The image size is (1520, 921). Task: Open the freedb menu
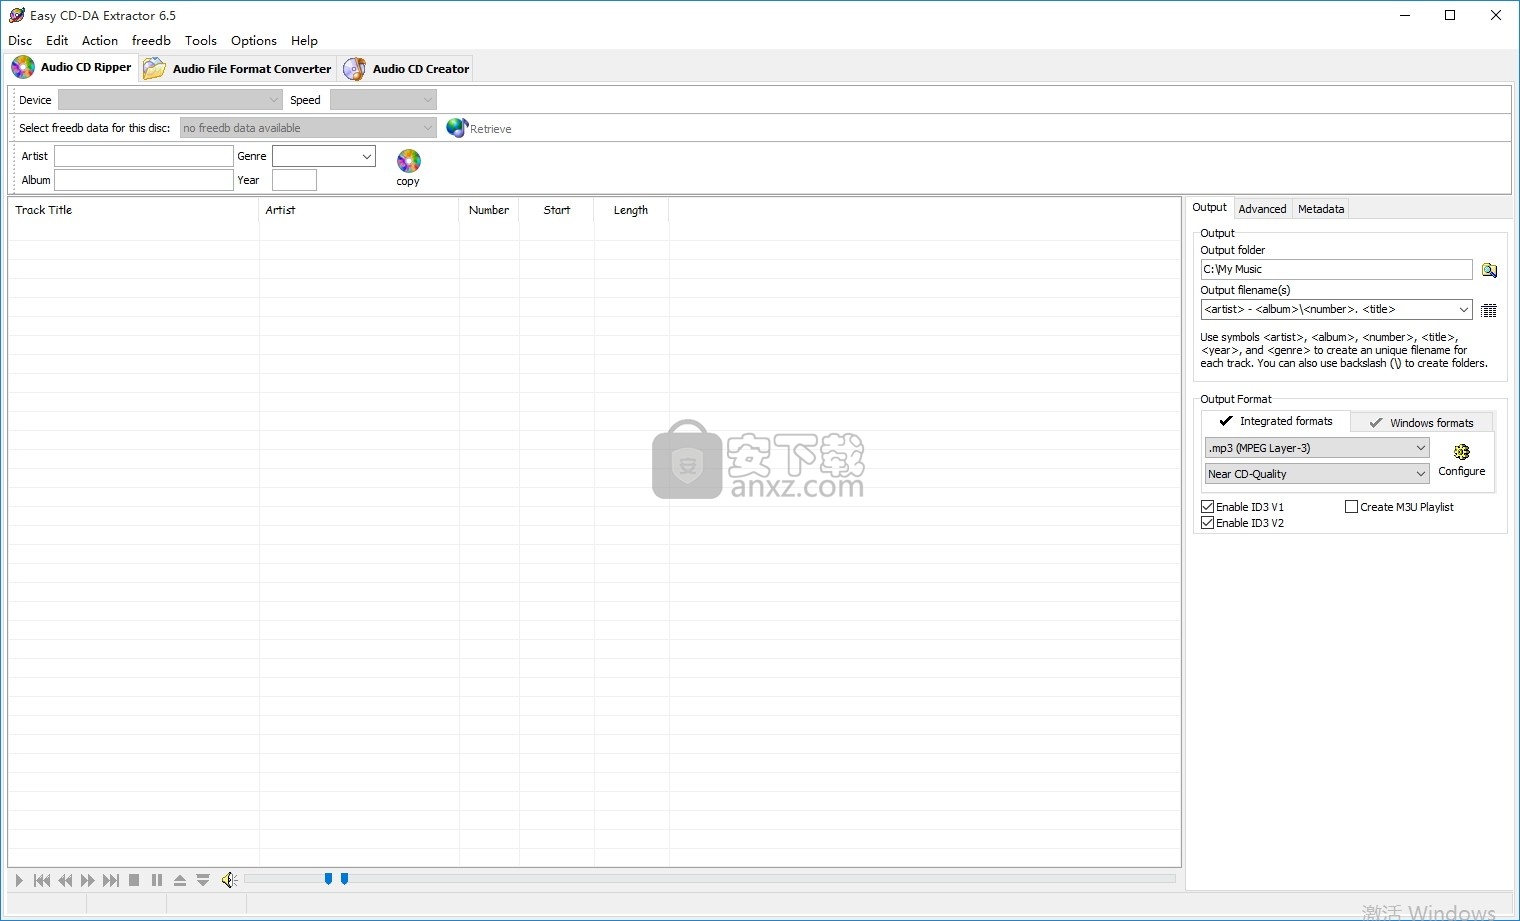coord(151,41)
